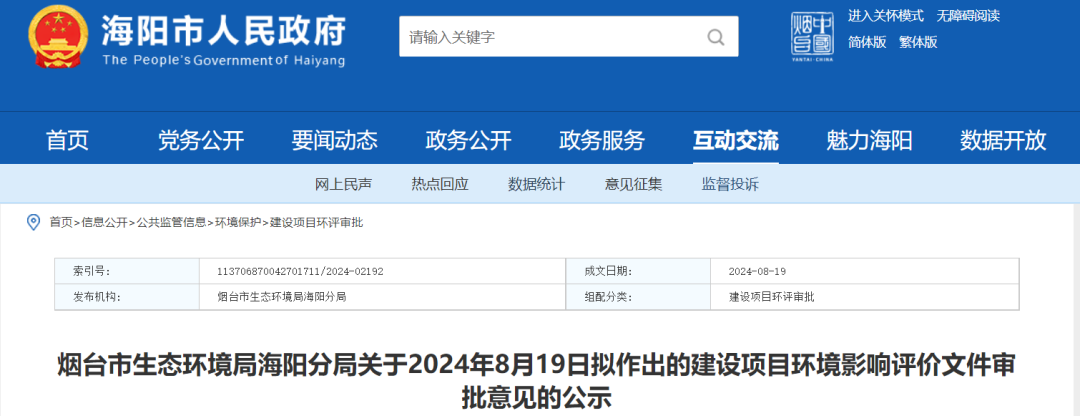This screenshot has width=1080, height=416.
Task: Select the 政务服务 navigation item
Action: [x=602, y=140]
